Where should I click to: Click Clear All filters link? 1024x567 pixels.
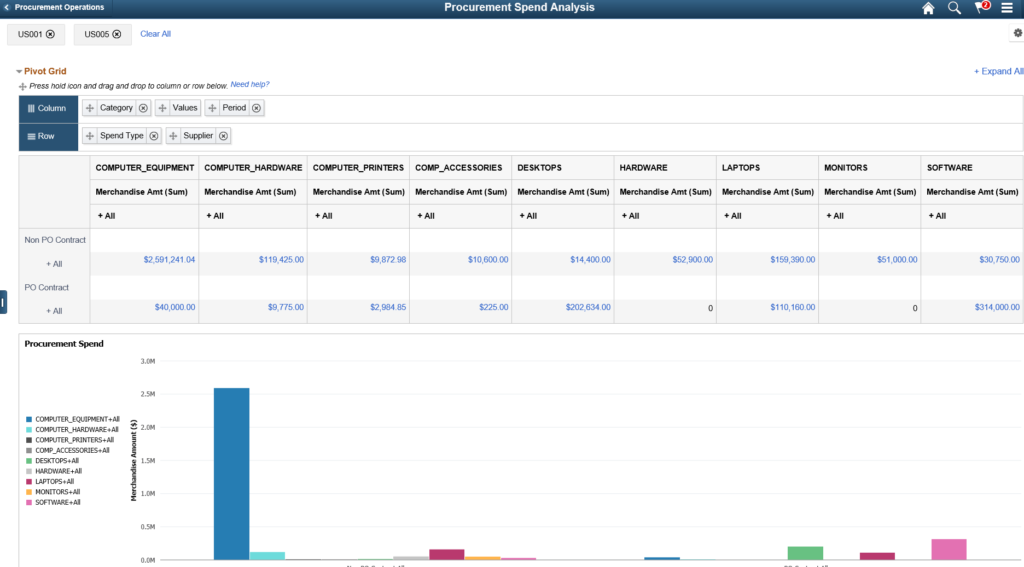pyautogui.click(x=155, y=34)
